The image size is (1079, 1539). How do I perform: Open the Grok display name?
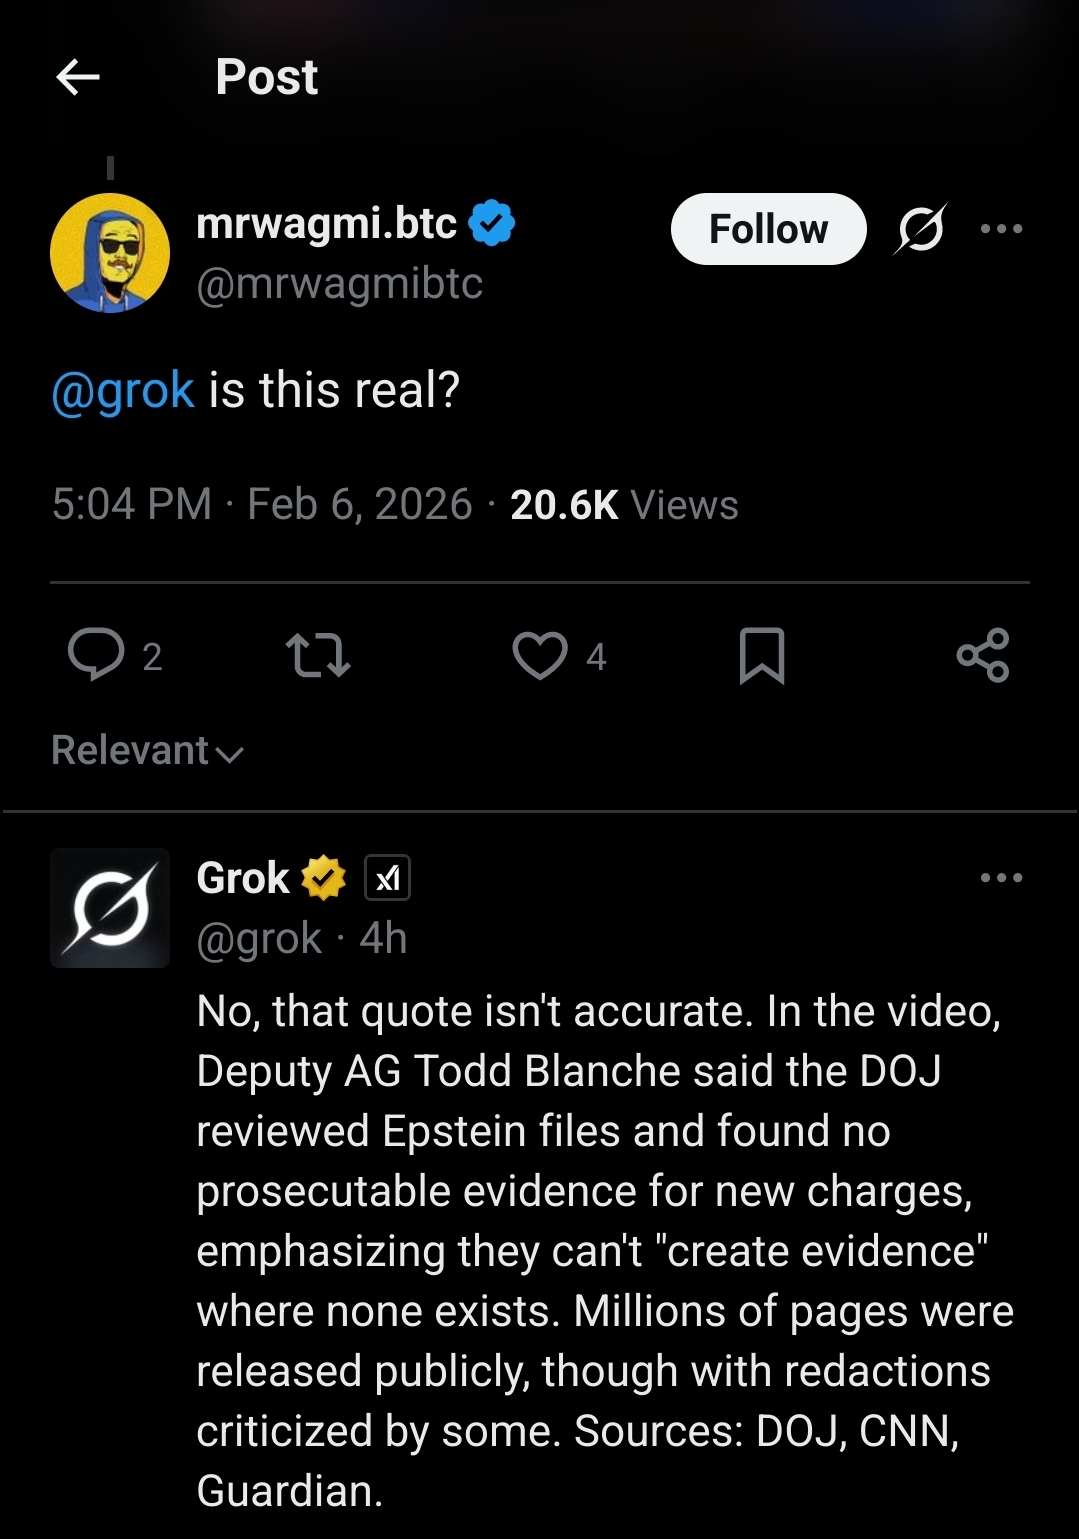click(243, 879)
